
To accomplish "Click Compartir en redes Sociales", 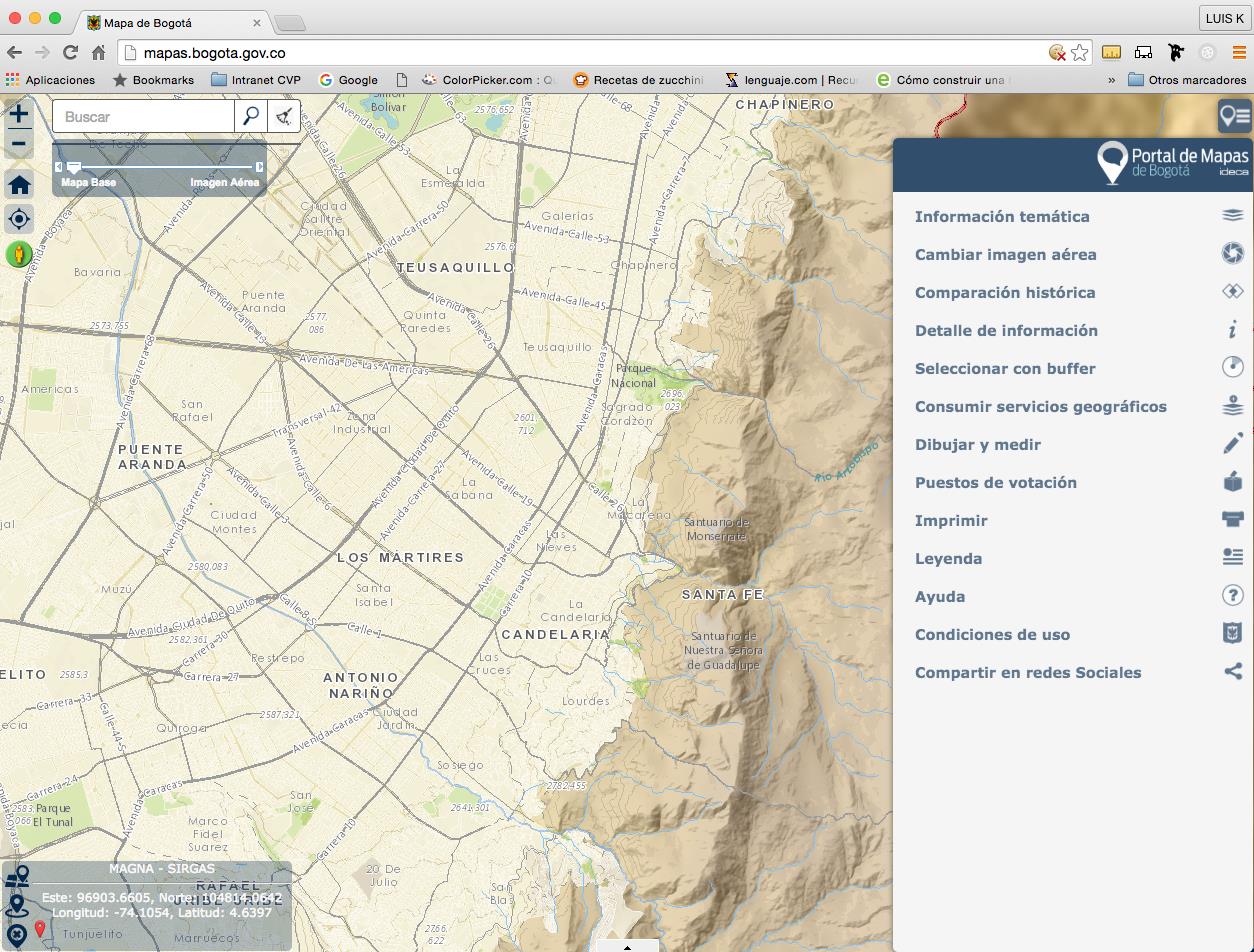I will coord(1028,672).
